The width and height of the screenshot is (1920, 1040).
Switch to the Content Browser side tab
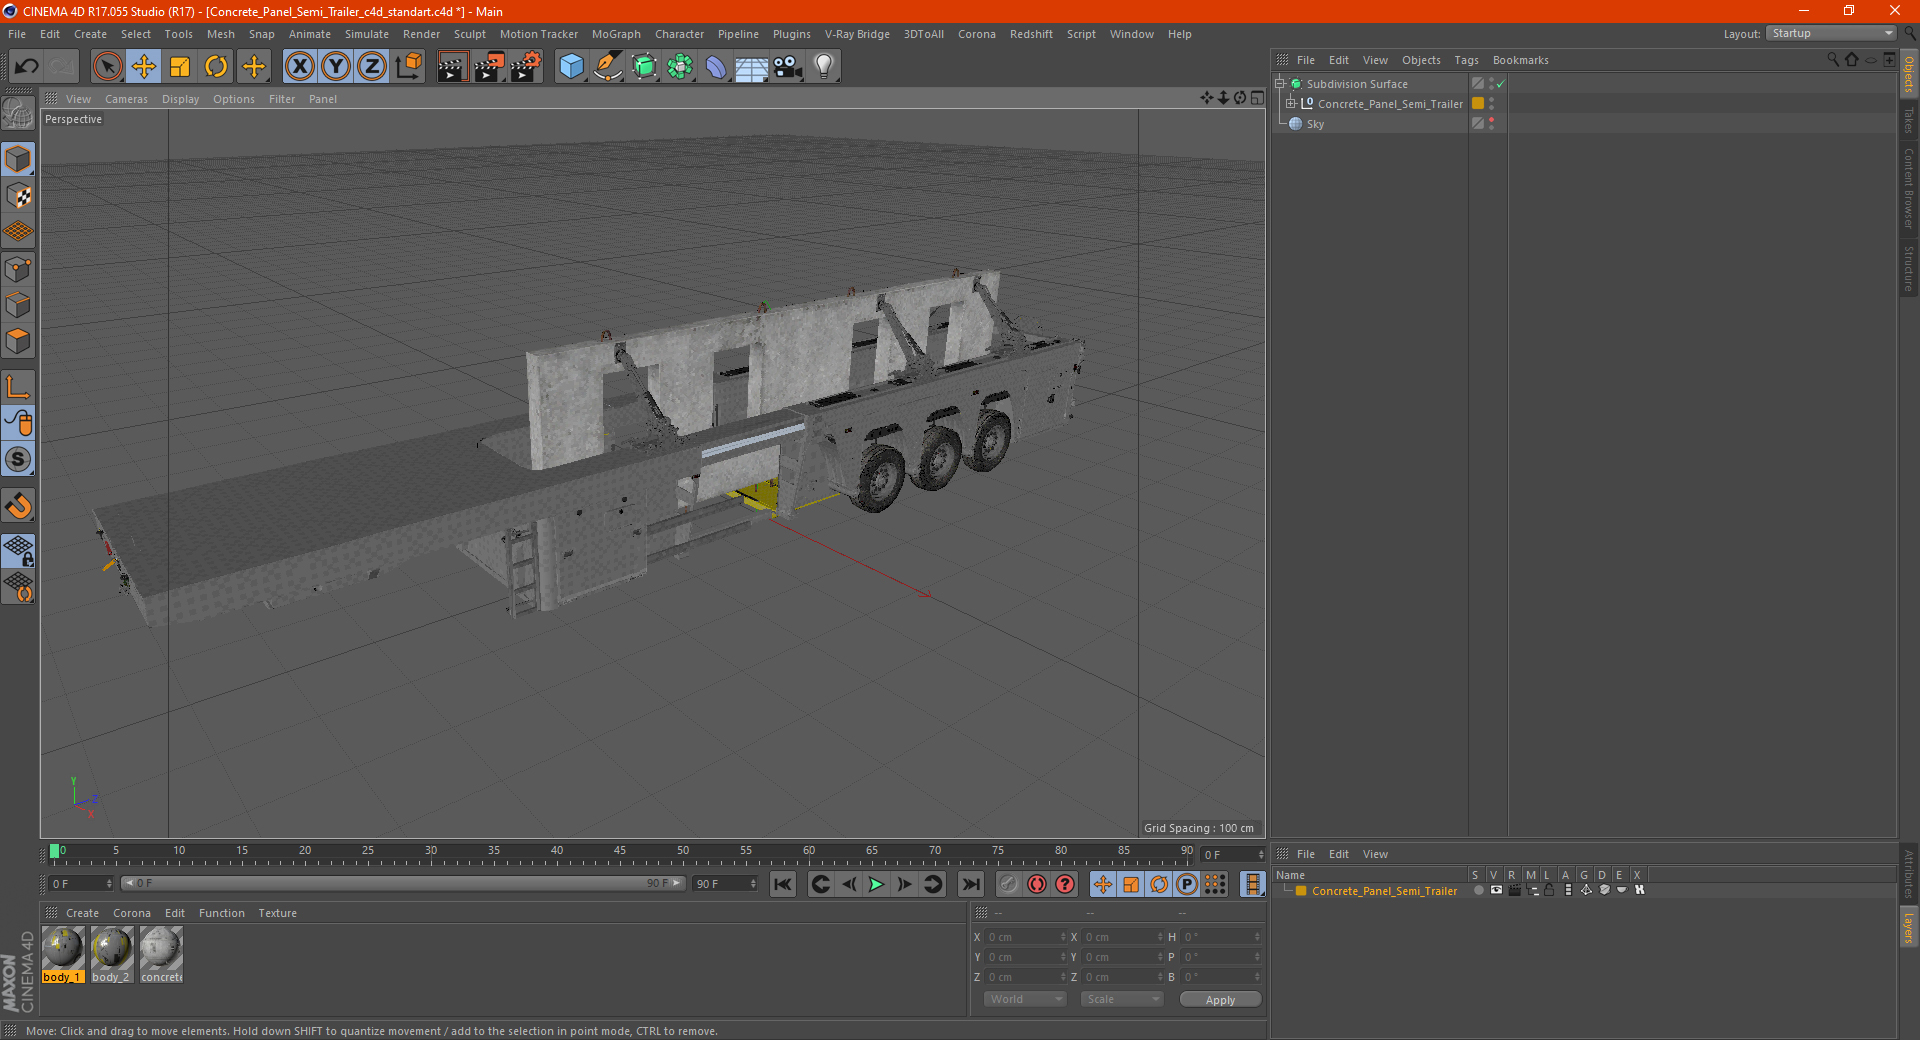(x=1908, y=189)
